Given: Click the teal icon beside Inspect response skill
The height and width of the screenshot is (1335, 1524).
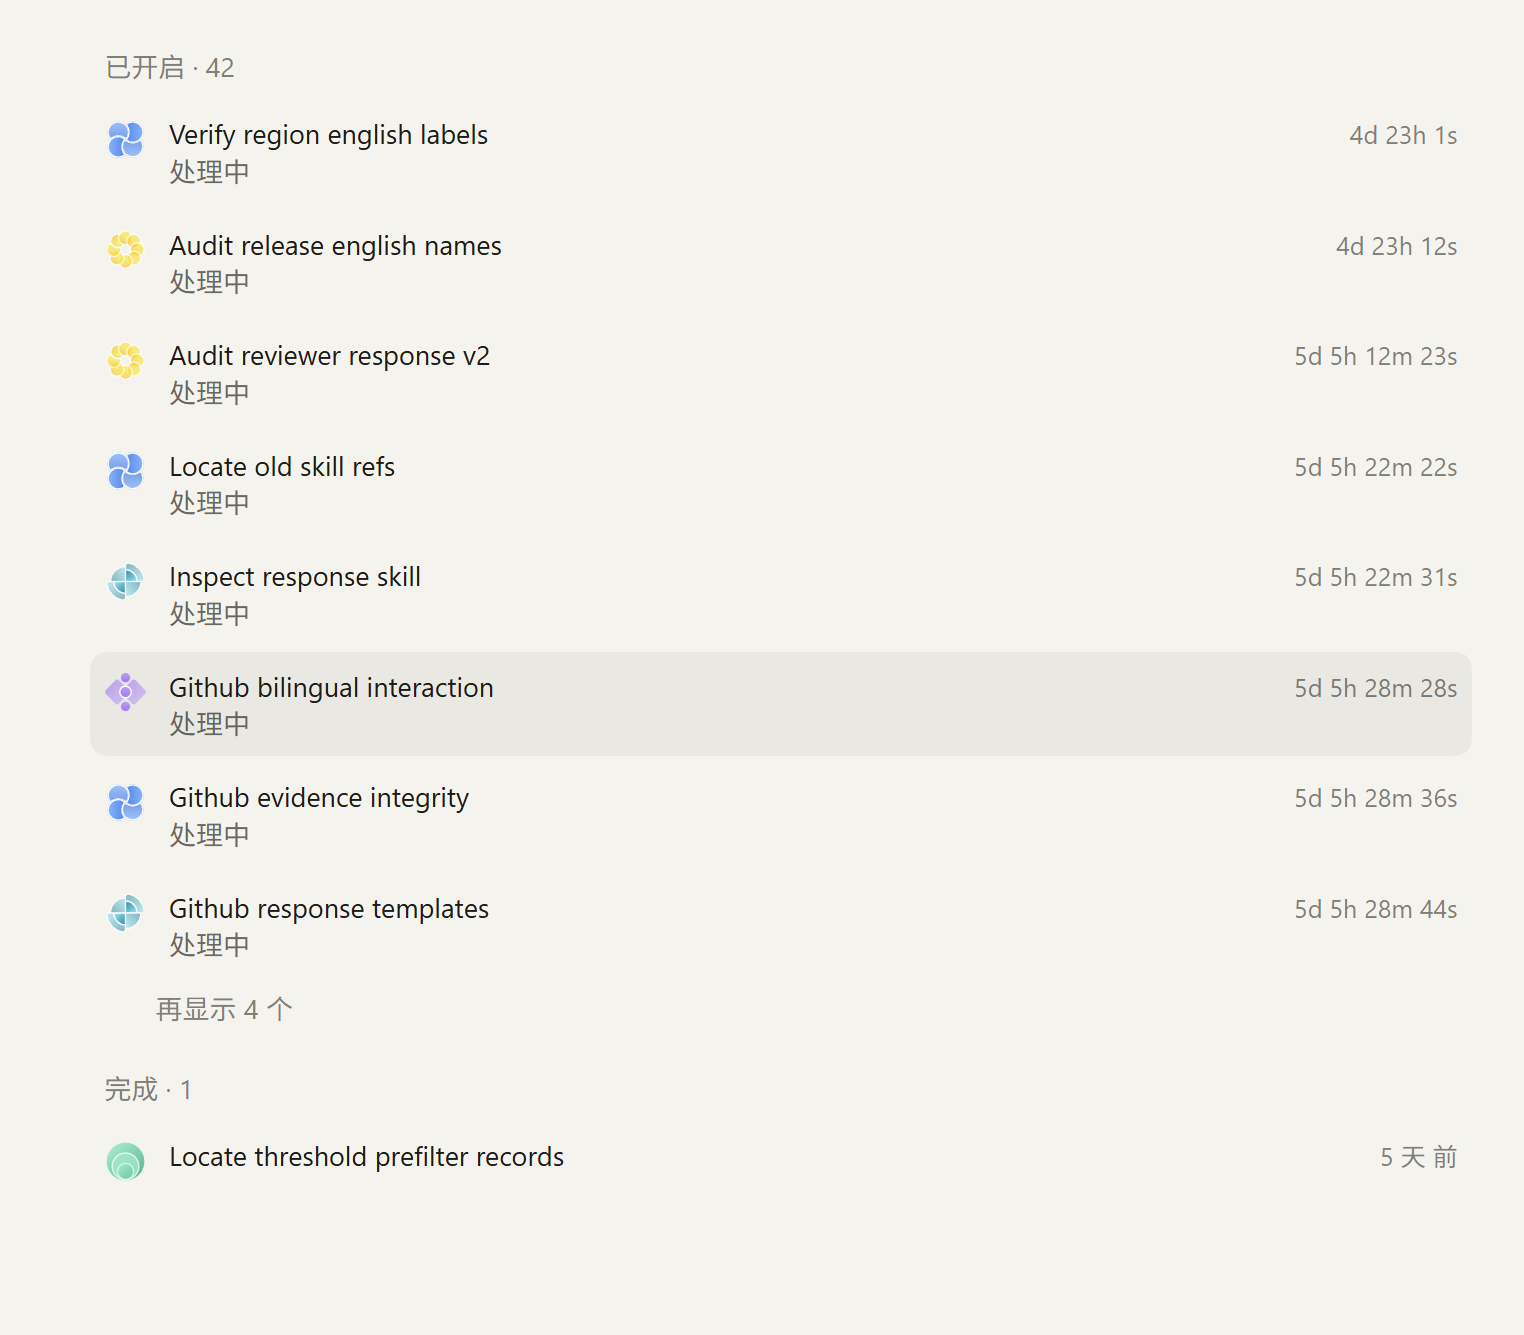Looking at the screenshot, I should pos(125,581).
